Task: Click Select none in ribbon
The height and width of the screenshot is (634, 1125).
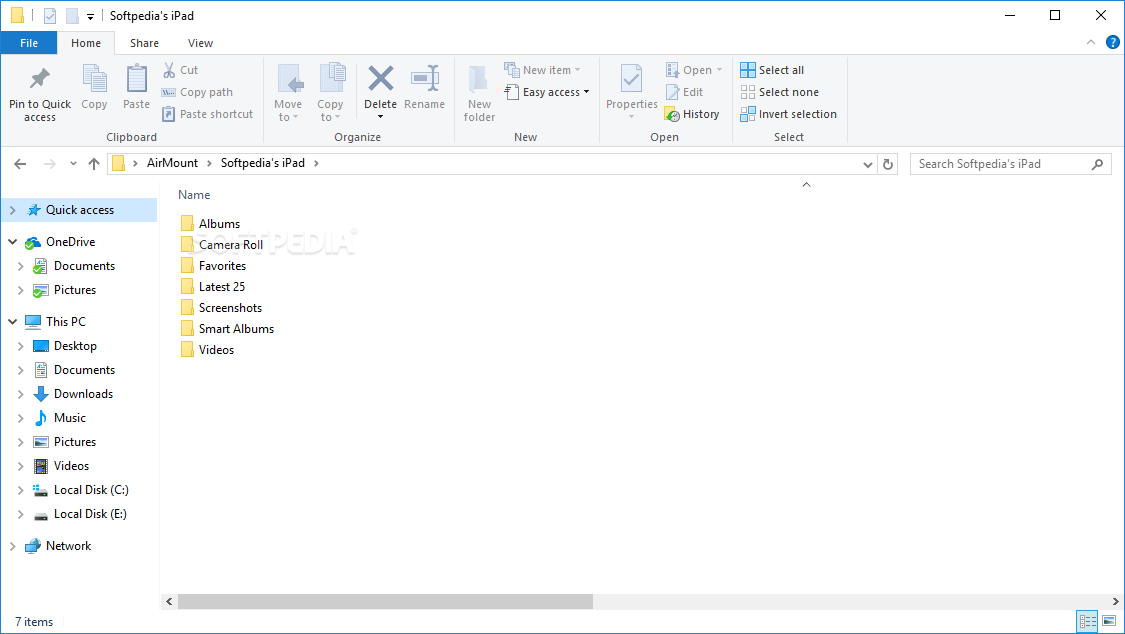Action: 779,92
